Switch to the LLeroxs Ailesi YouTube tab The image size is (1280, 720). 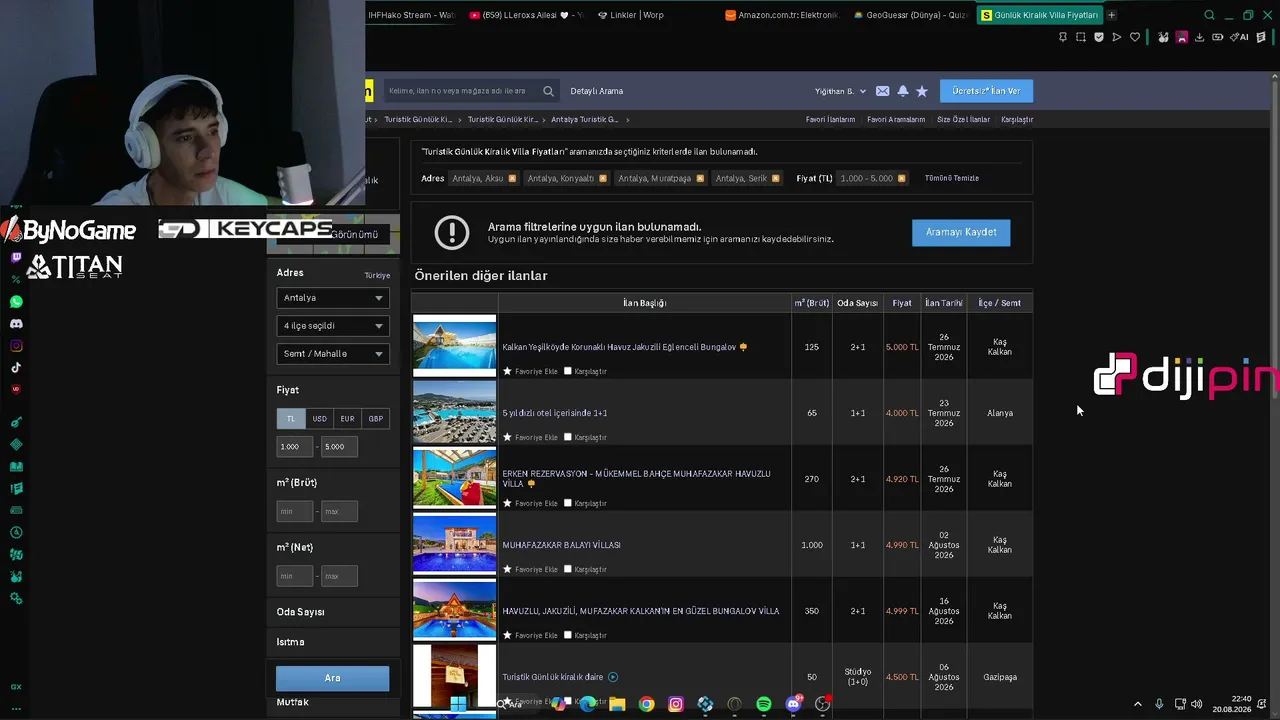tap(525, 15)
